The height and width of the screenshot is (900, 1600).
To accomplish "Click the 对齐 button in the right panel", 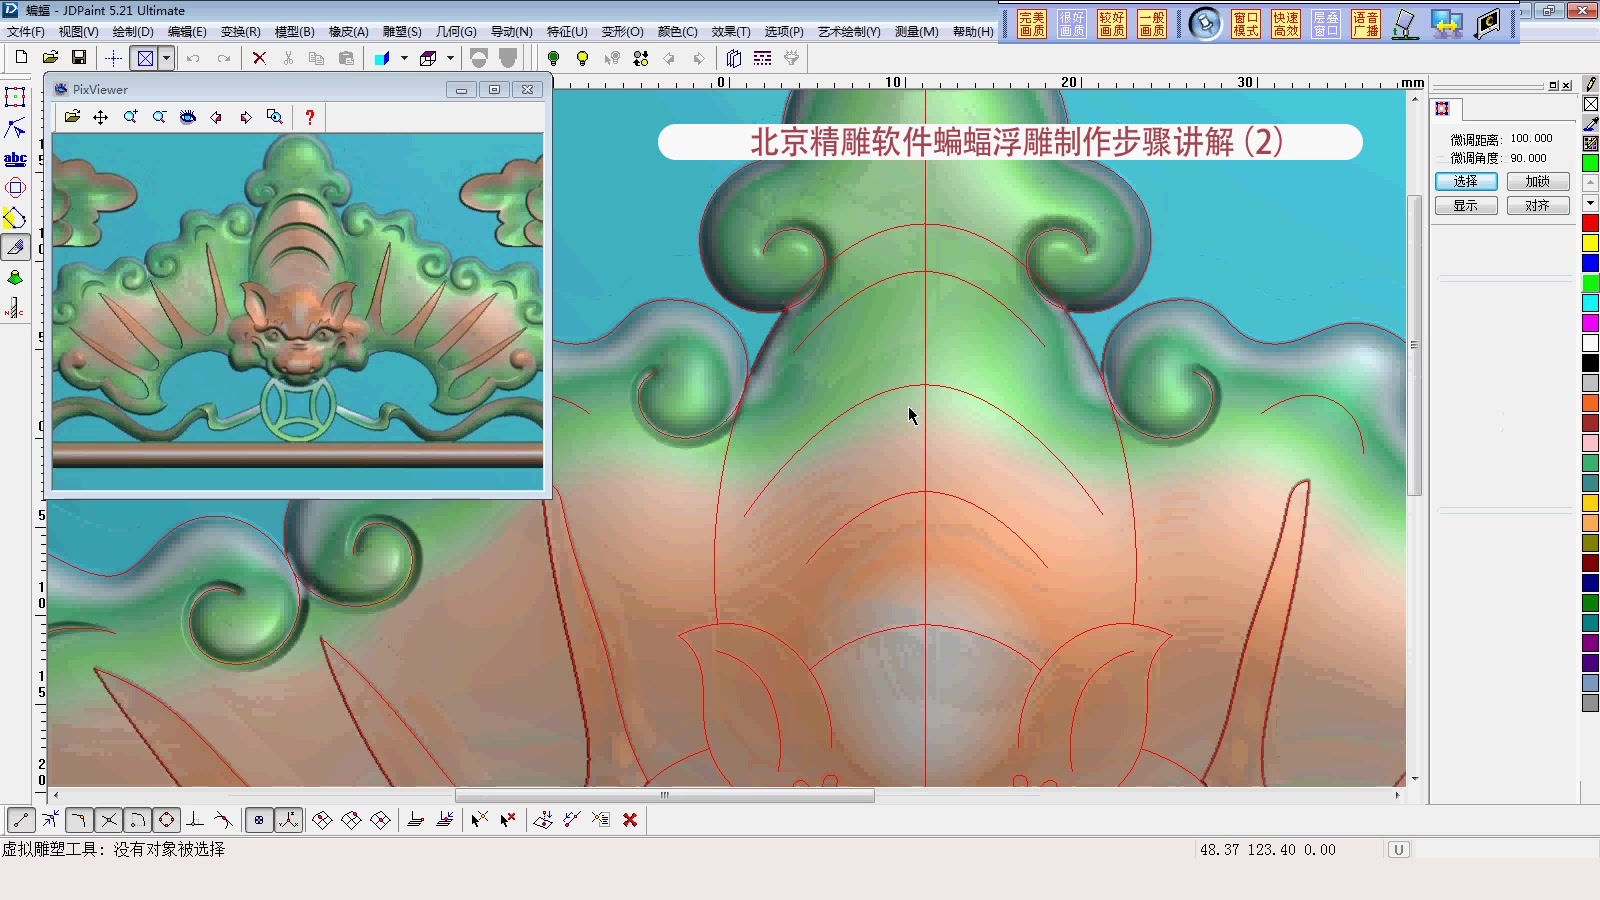I will [1538, 204].
